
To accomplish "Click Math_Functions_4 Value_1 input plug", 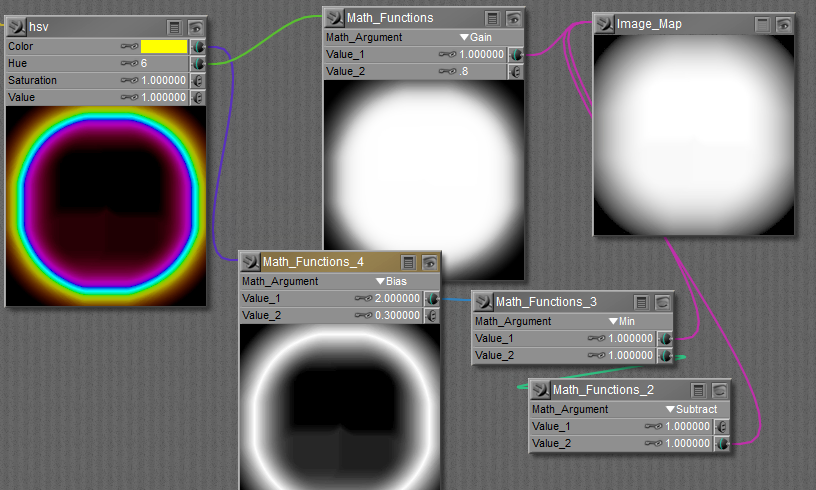I will (432, 299).
